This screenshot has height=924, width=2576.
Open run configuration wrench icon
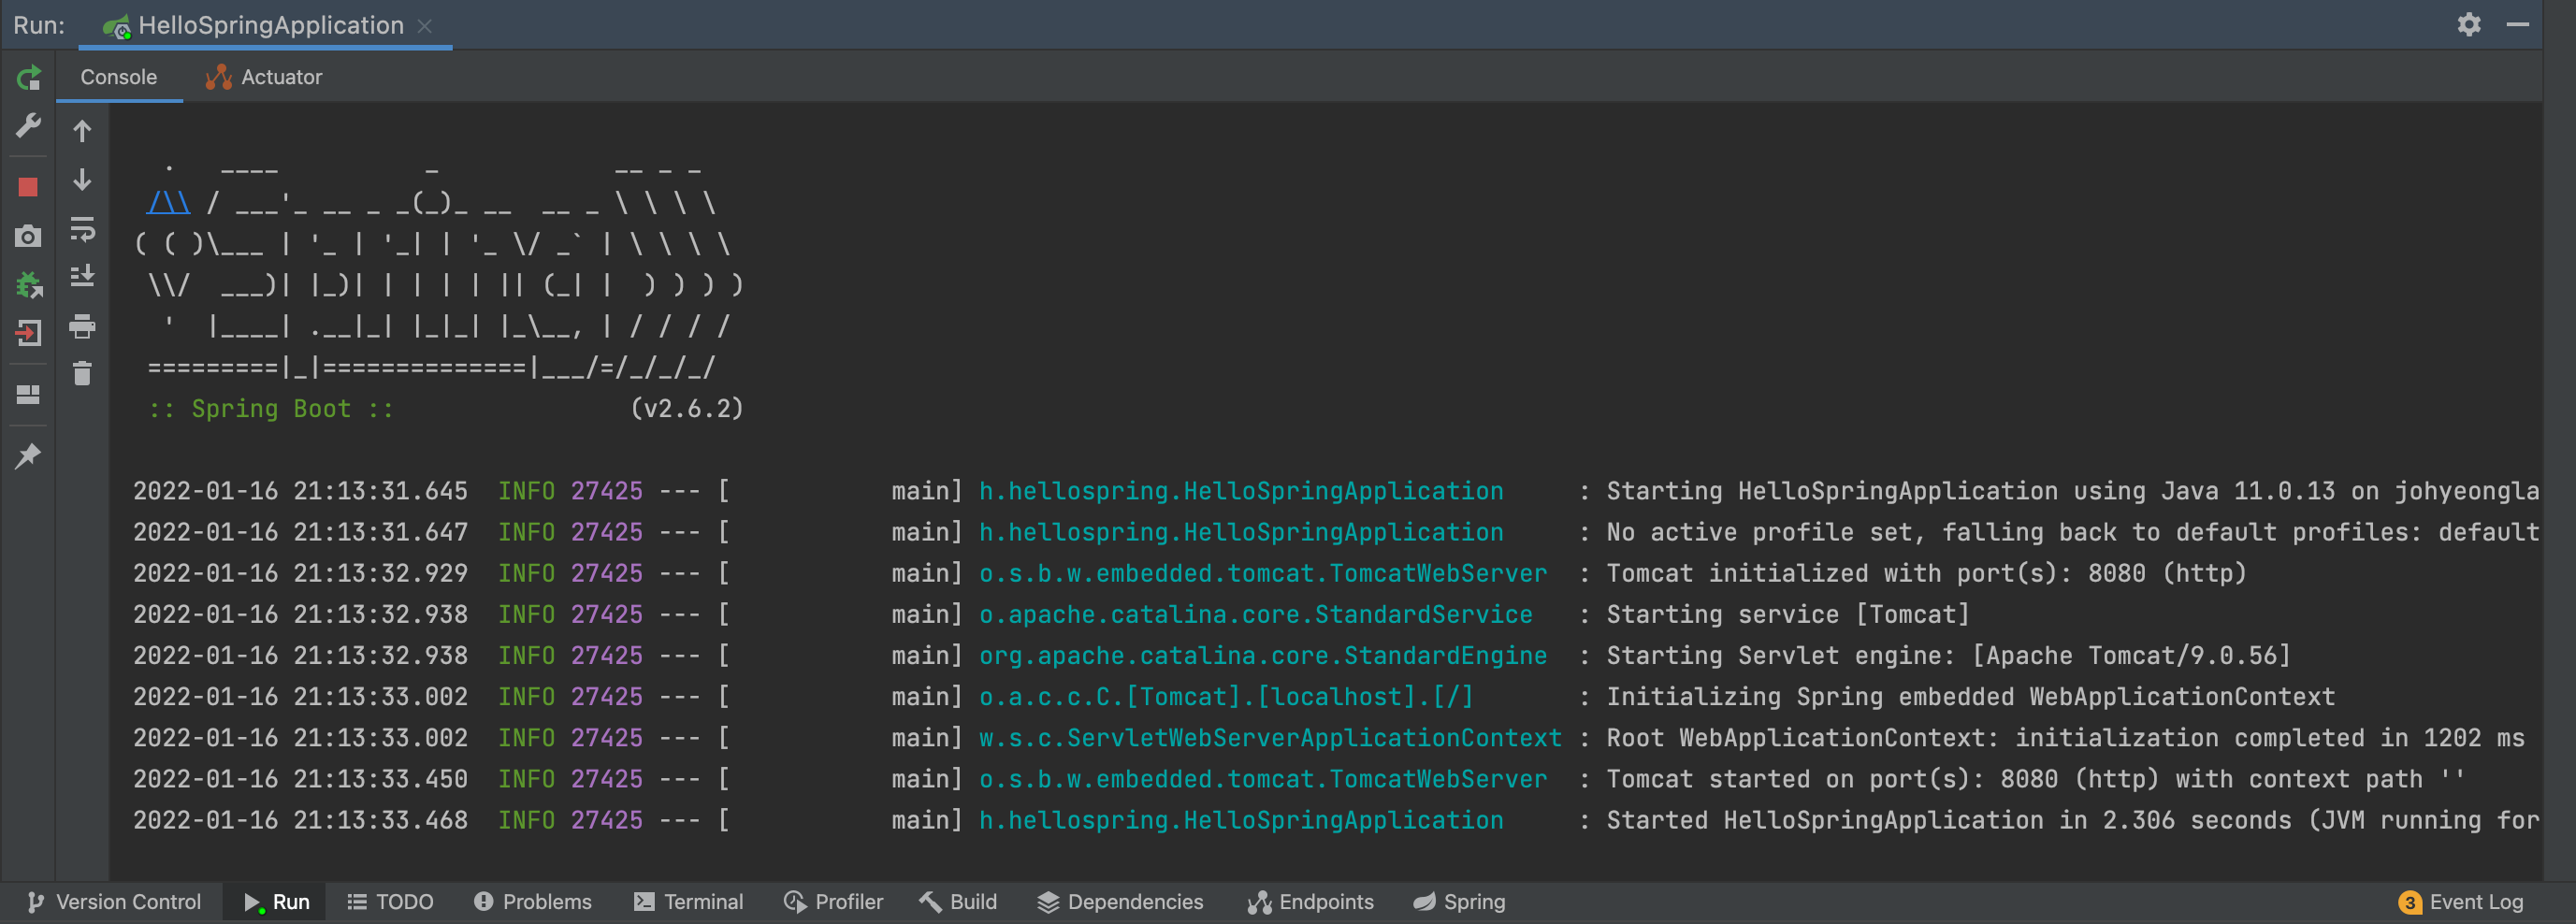[28, 126]
